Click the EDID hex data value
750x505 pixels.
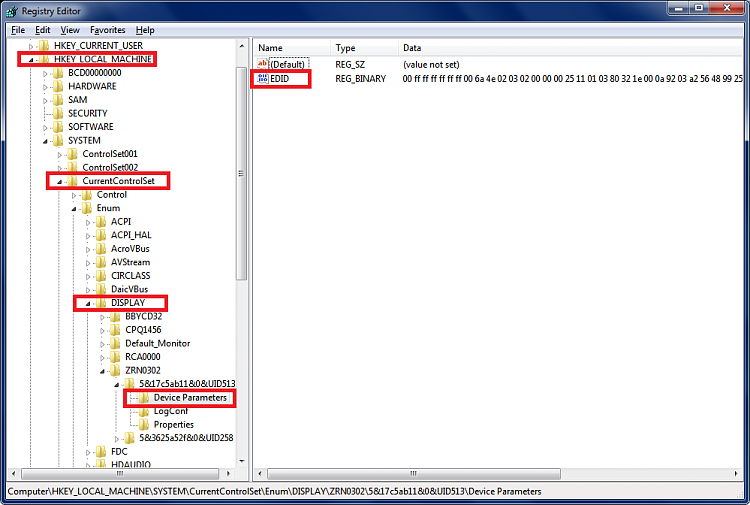click(x=573, y=78)
